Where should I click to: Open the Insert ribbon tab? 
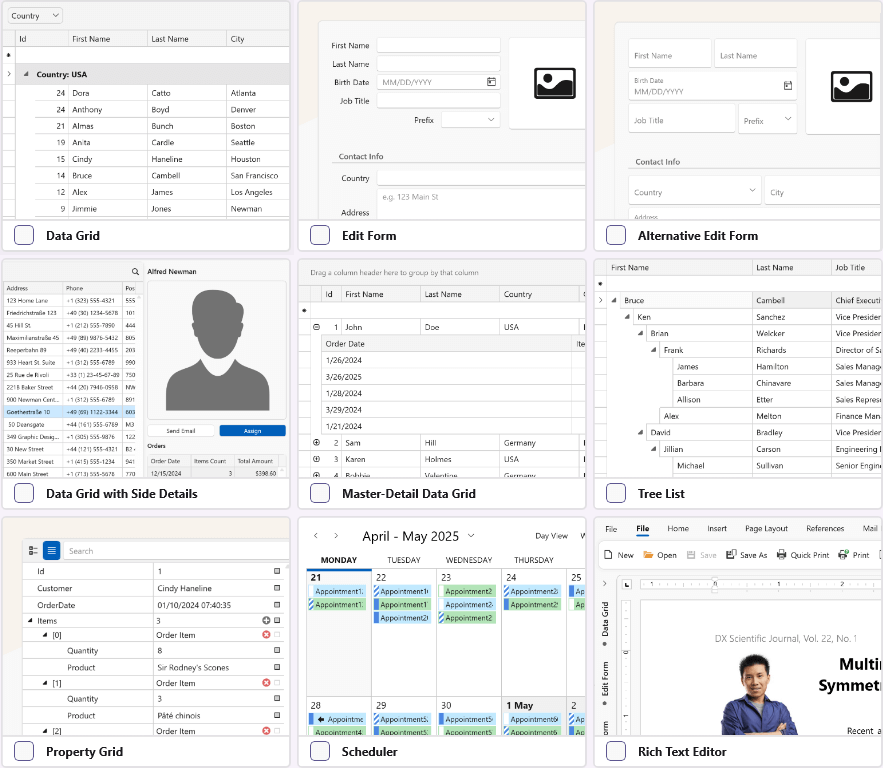pos(717,529)
